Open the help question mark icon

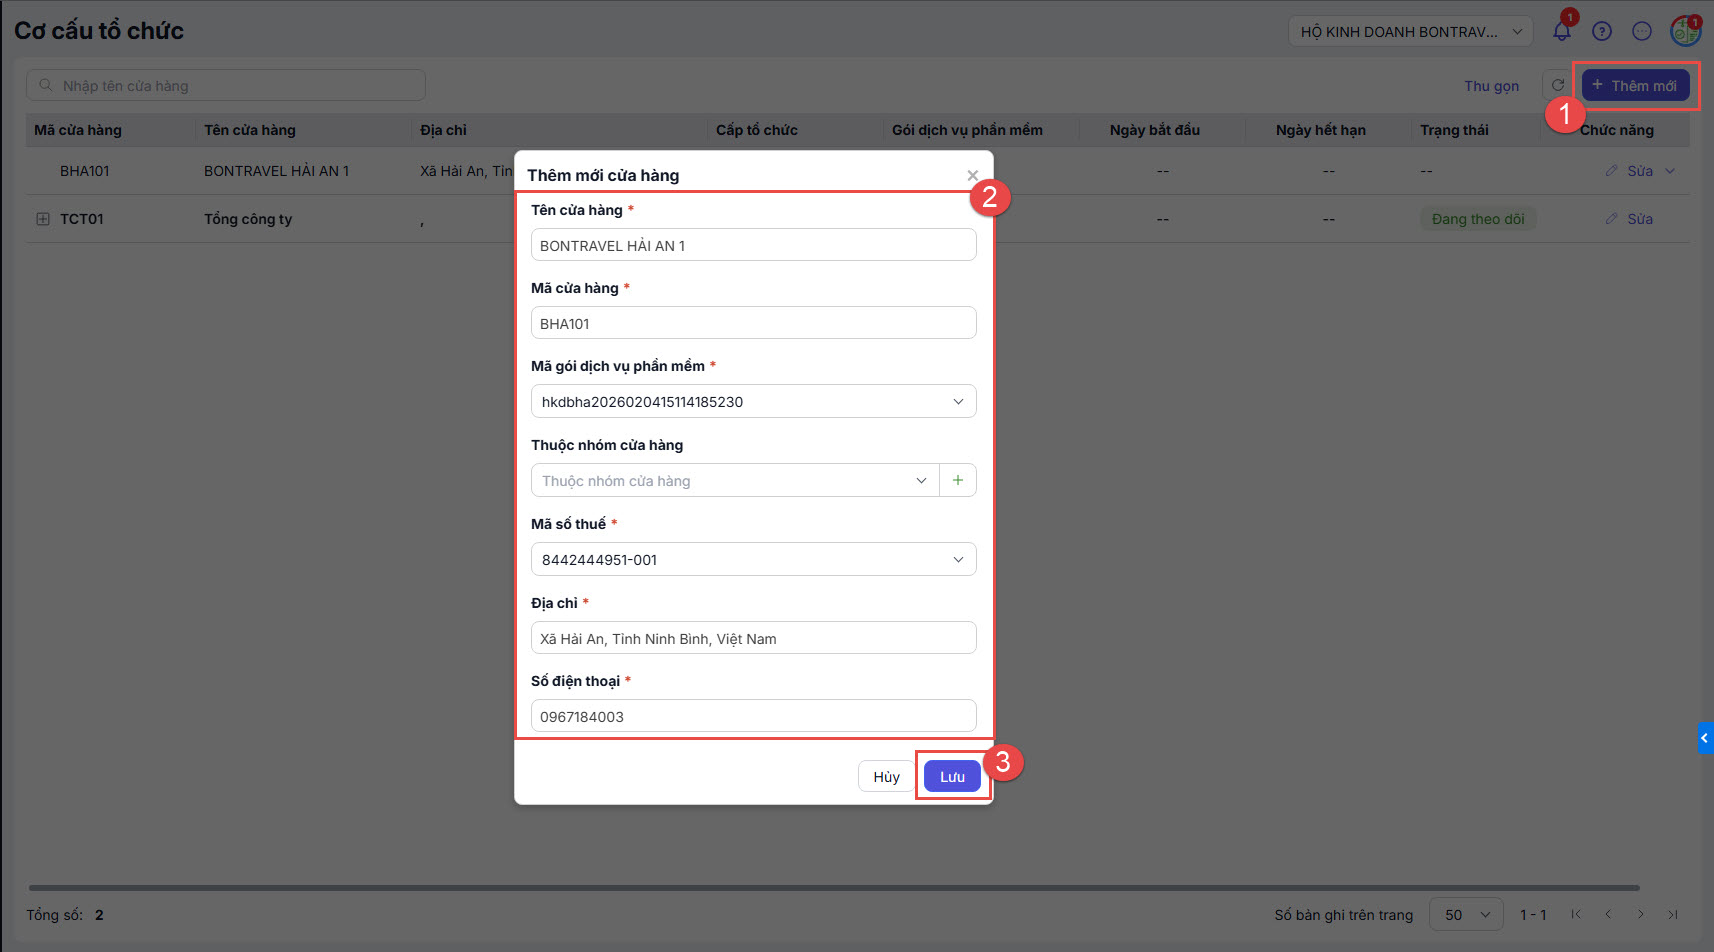point(1602,31)
